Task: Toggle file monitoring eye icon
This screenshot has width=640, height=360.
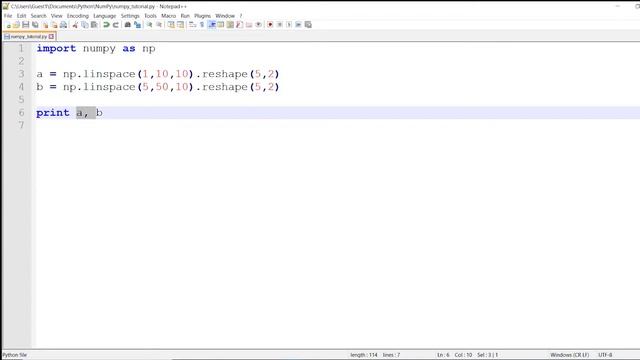Action: coord(258,25)
